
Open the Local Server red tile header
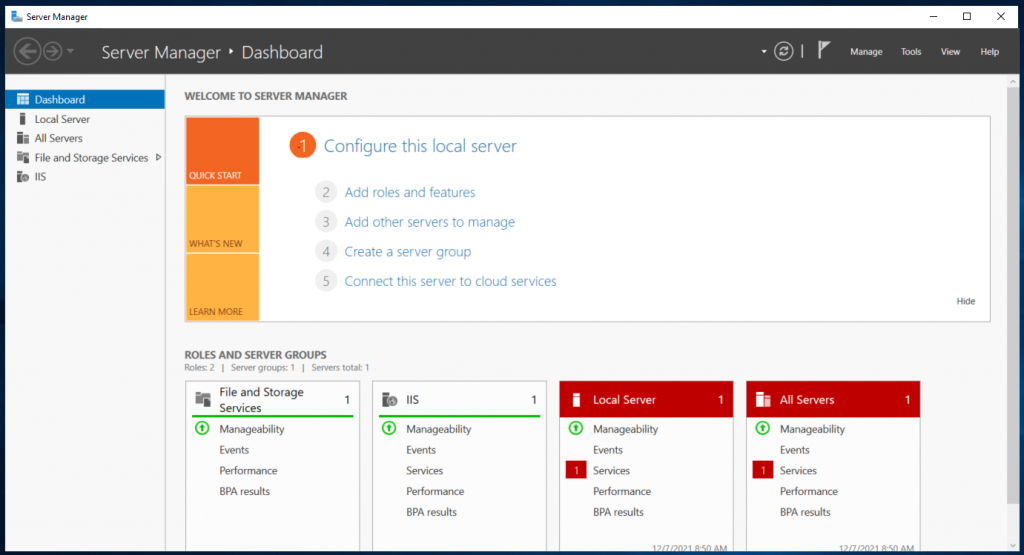pos(646,400)
